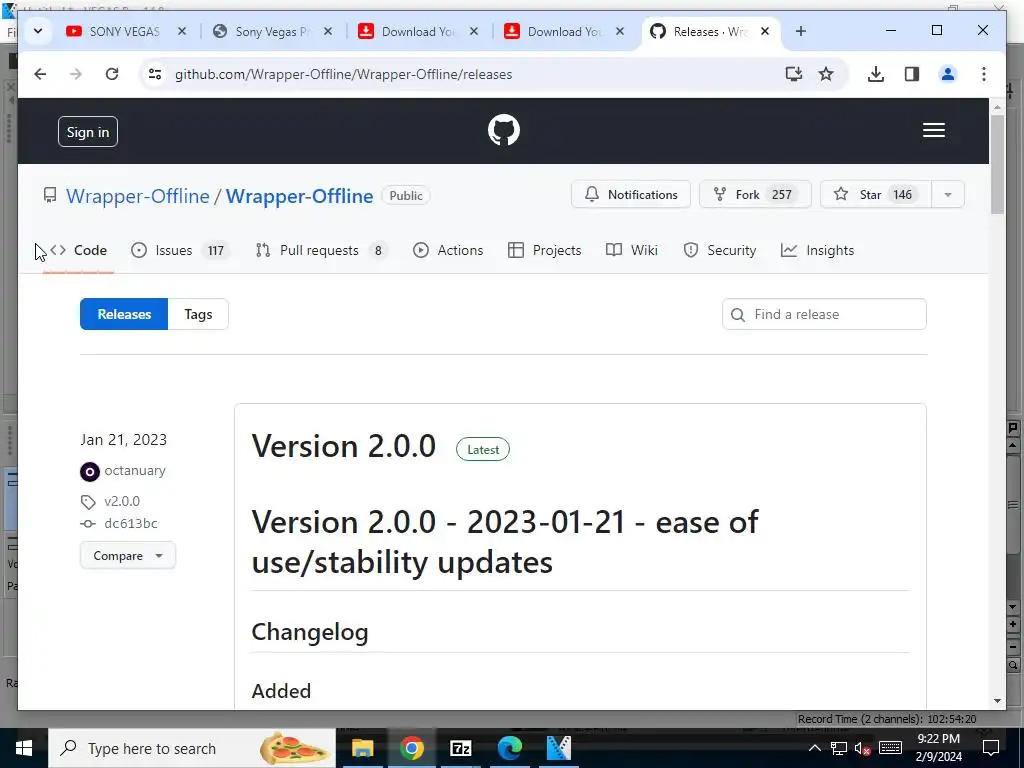Open Microsoft Edge from the taskbar
This screenshot has width=1024, height=768.
(x=509, y=748)
